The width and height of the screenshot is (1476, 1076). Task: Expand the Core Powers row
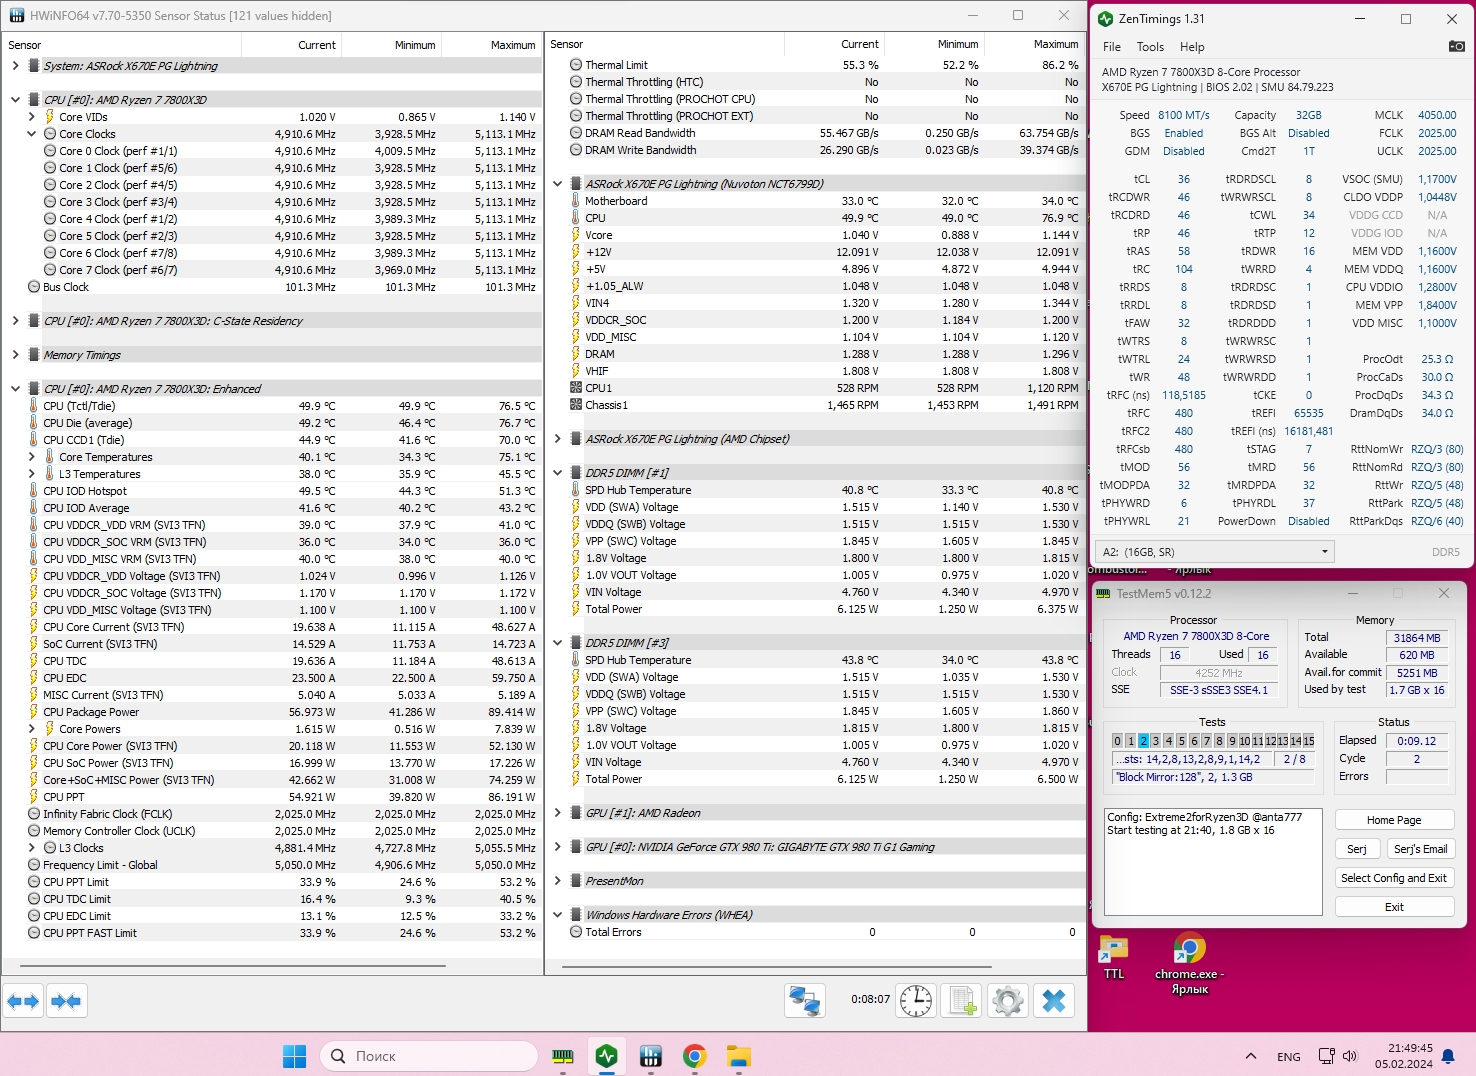tap(31, 729)
